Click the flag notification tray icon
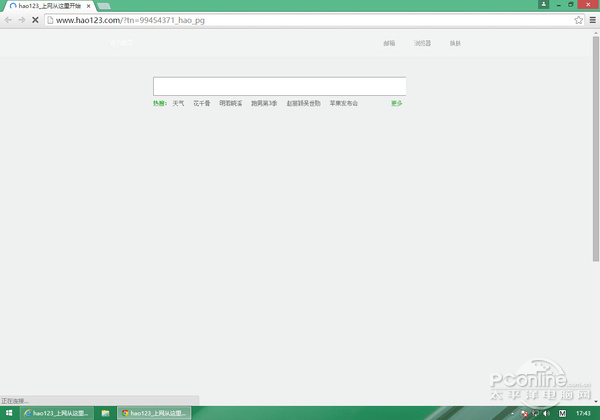The width and height of the screenshot is (600, 420). tap(524, 413)
